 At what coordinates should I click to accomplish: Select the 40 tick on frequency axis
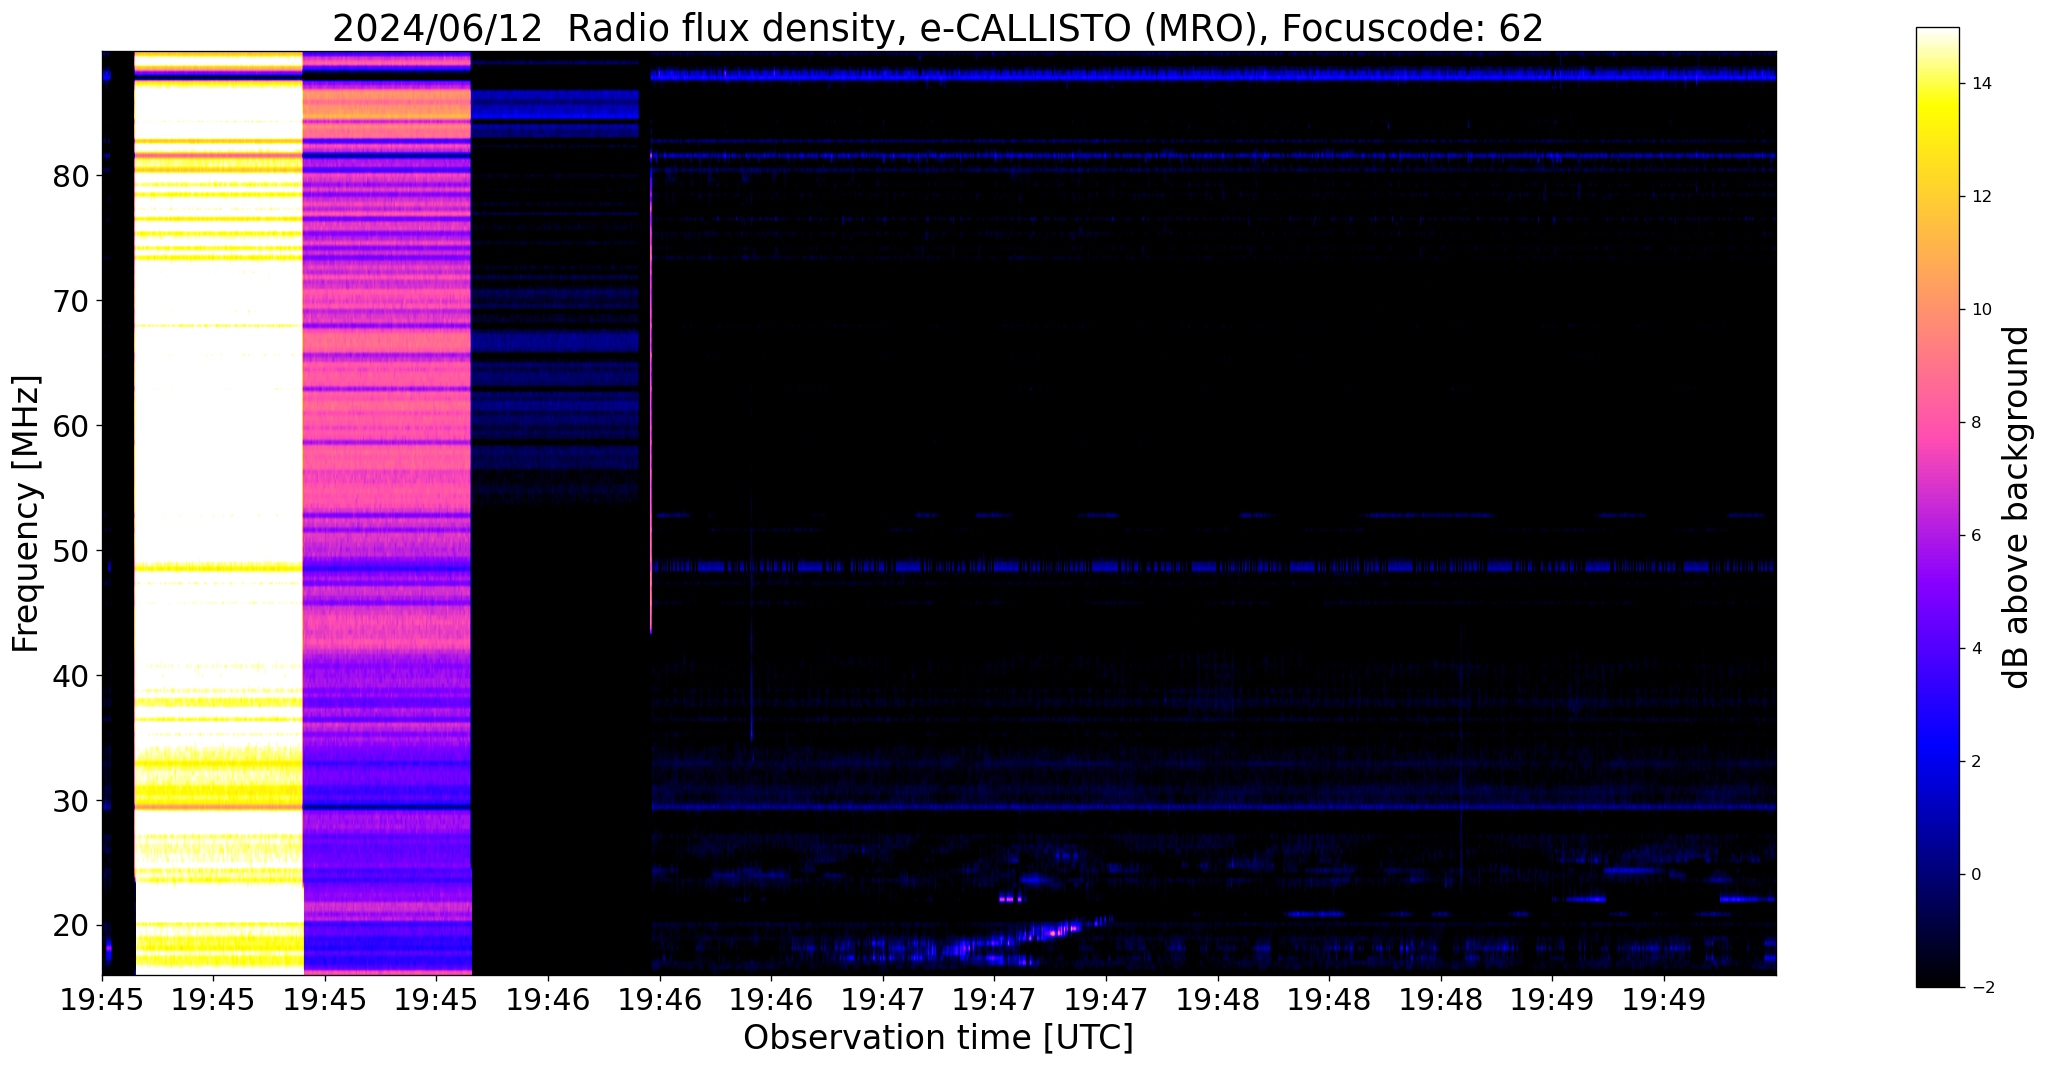click(72, 676)
